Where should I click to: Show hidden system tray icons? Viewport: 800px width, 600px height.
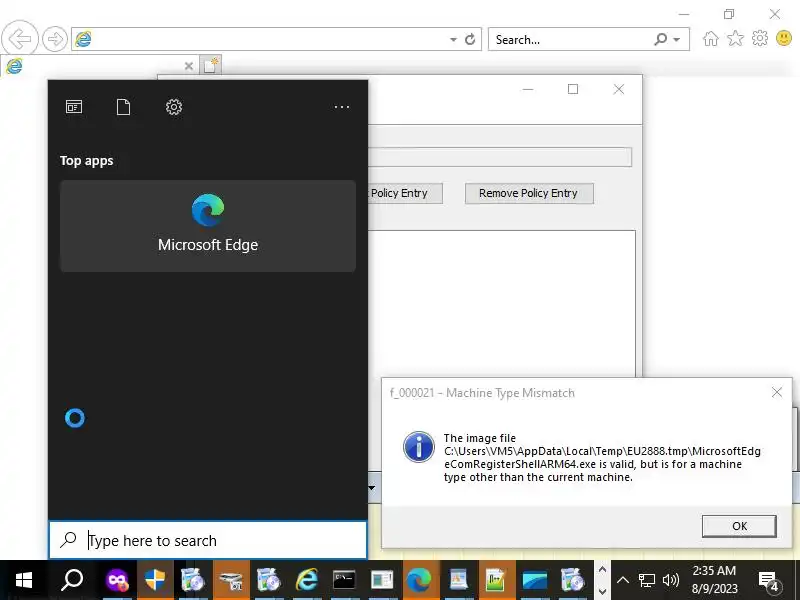(622, 580)
